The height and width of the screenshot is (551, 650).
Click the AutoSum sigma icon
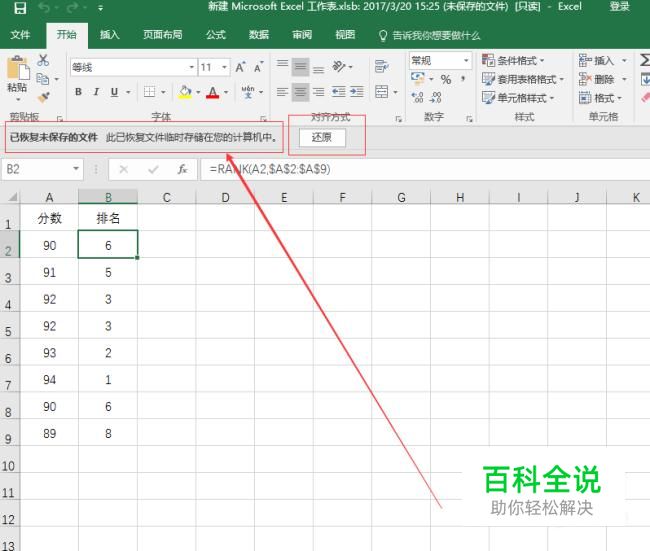(645, 60)
